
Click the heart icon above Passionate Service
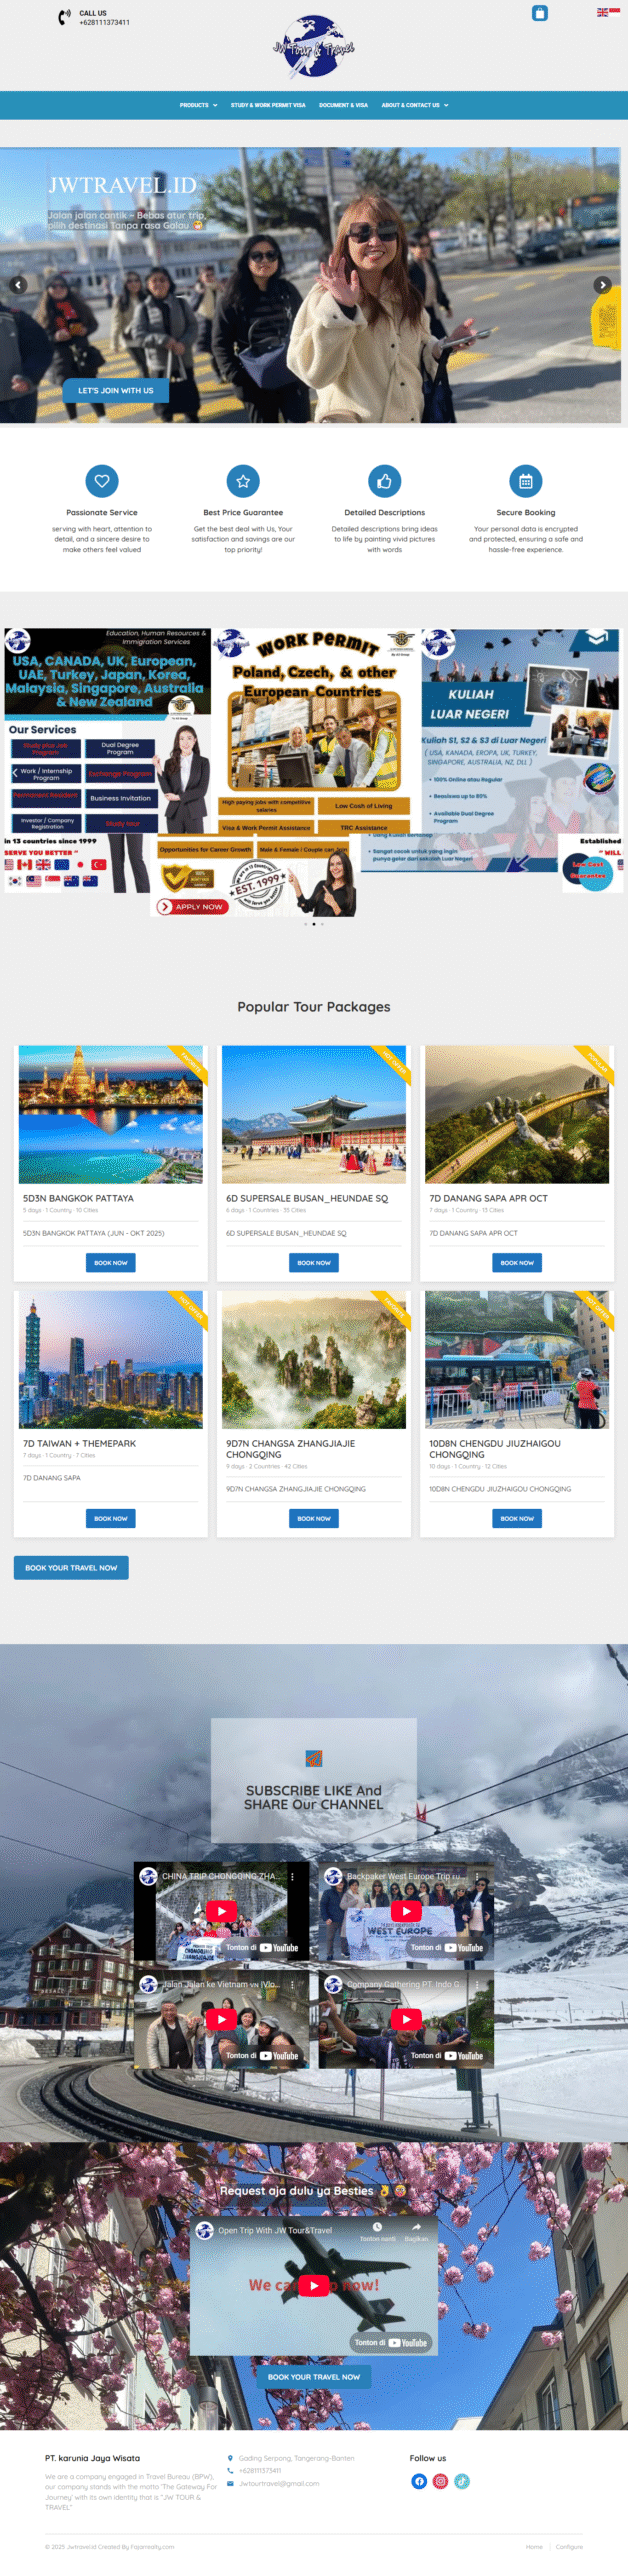[x=102, y=481]
